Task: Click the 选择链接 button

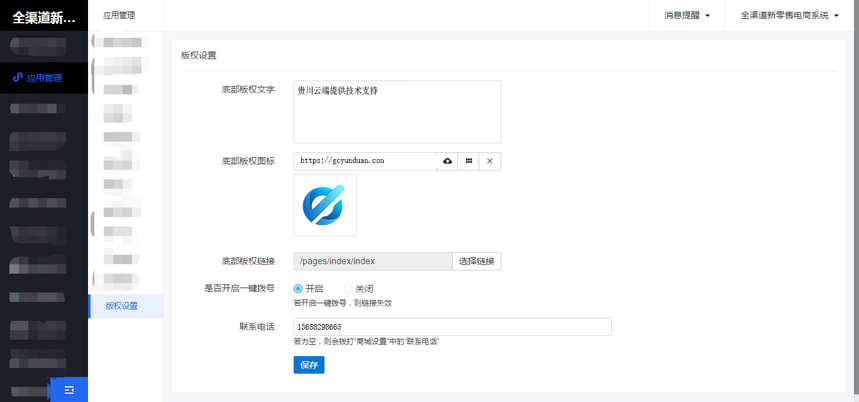Action: 476,261
